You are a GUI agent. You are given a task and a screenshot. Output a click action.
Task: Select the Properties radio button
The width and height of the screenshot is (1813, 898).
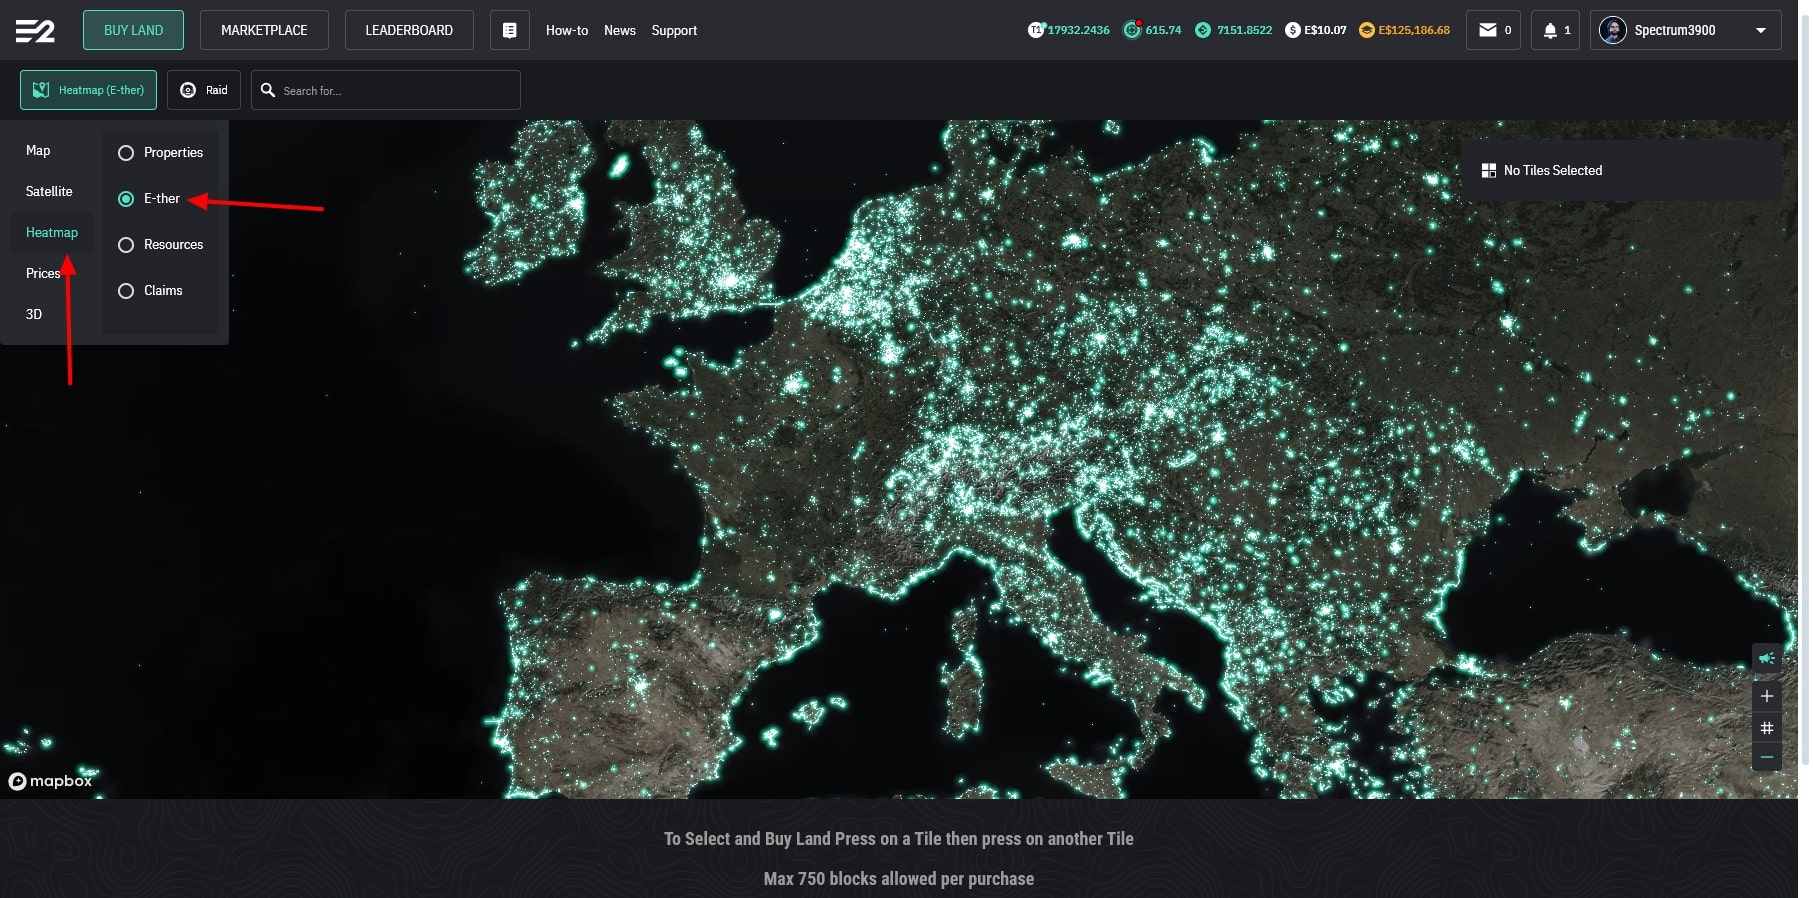pyautogui.click(x=126, y=153)
